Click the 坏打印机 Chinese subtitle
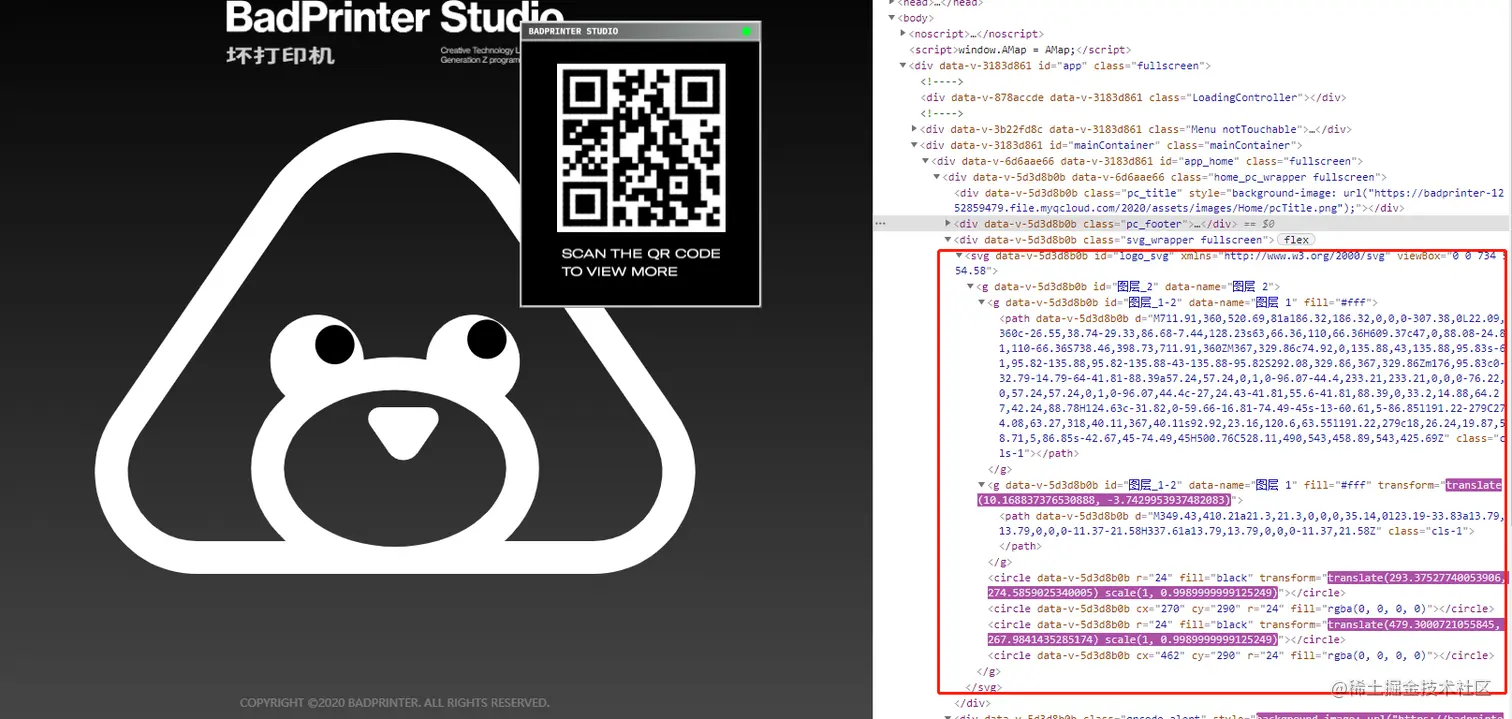This screenshot has width=1512, height=719. point(280,56)
